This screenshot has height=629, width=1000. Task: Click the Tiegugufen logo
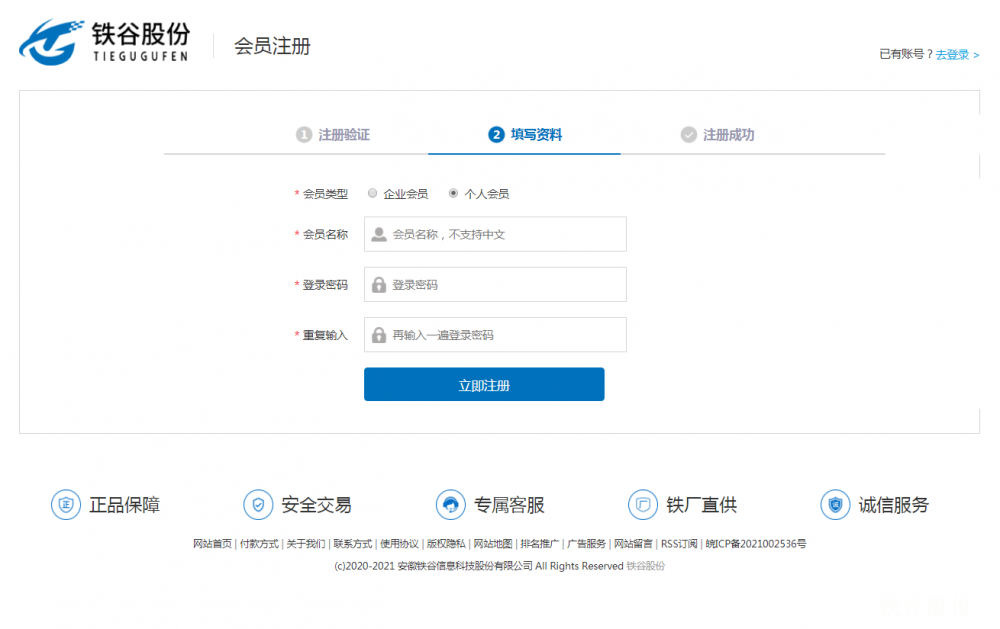(x=104, y=43)
